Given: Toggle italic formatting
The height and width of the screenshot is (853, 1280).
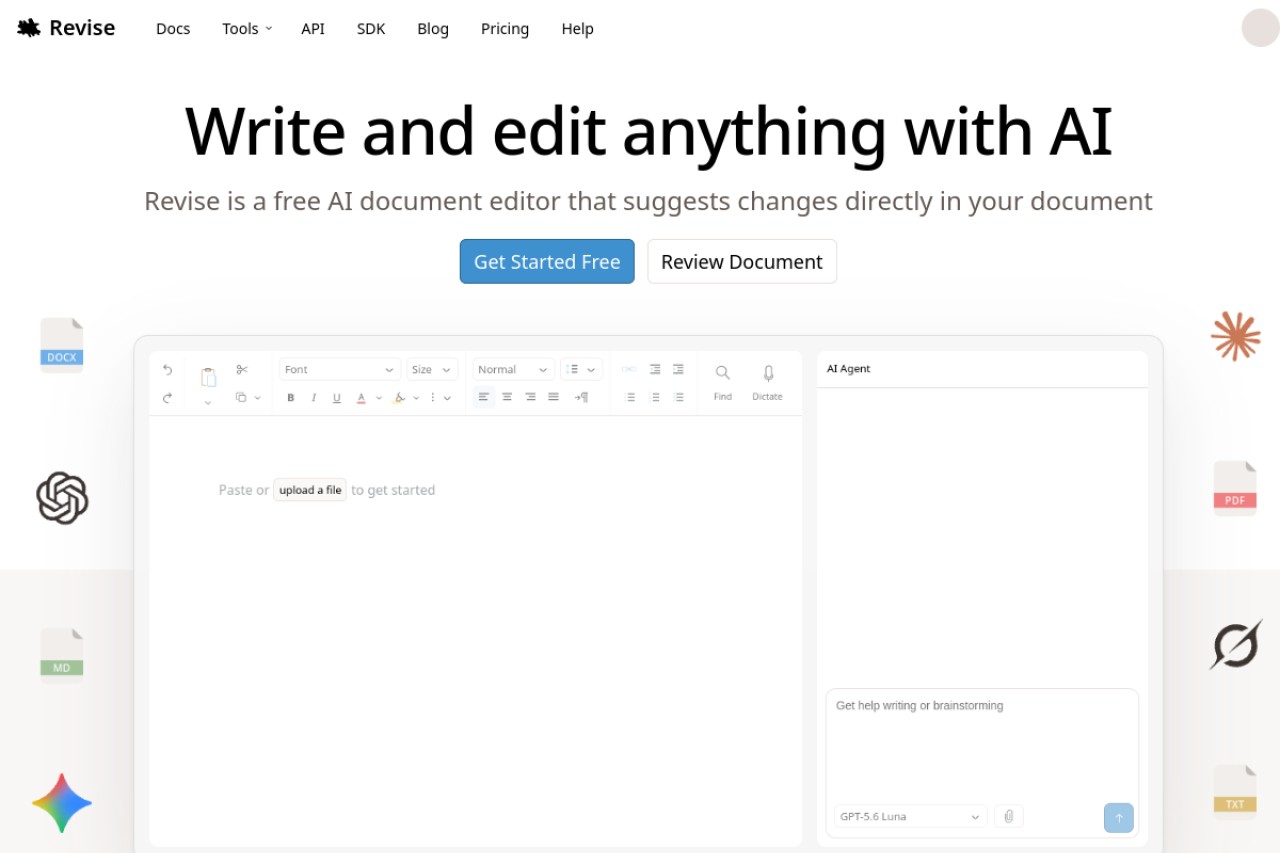Looking at the screenshot, I should (x=314, y=397).
